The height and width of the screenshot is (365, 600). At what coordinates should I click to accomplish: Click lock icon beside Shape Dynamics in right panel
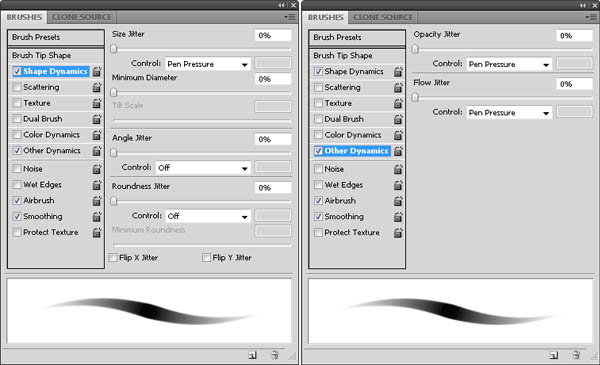click(398, 72)
